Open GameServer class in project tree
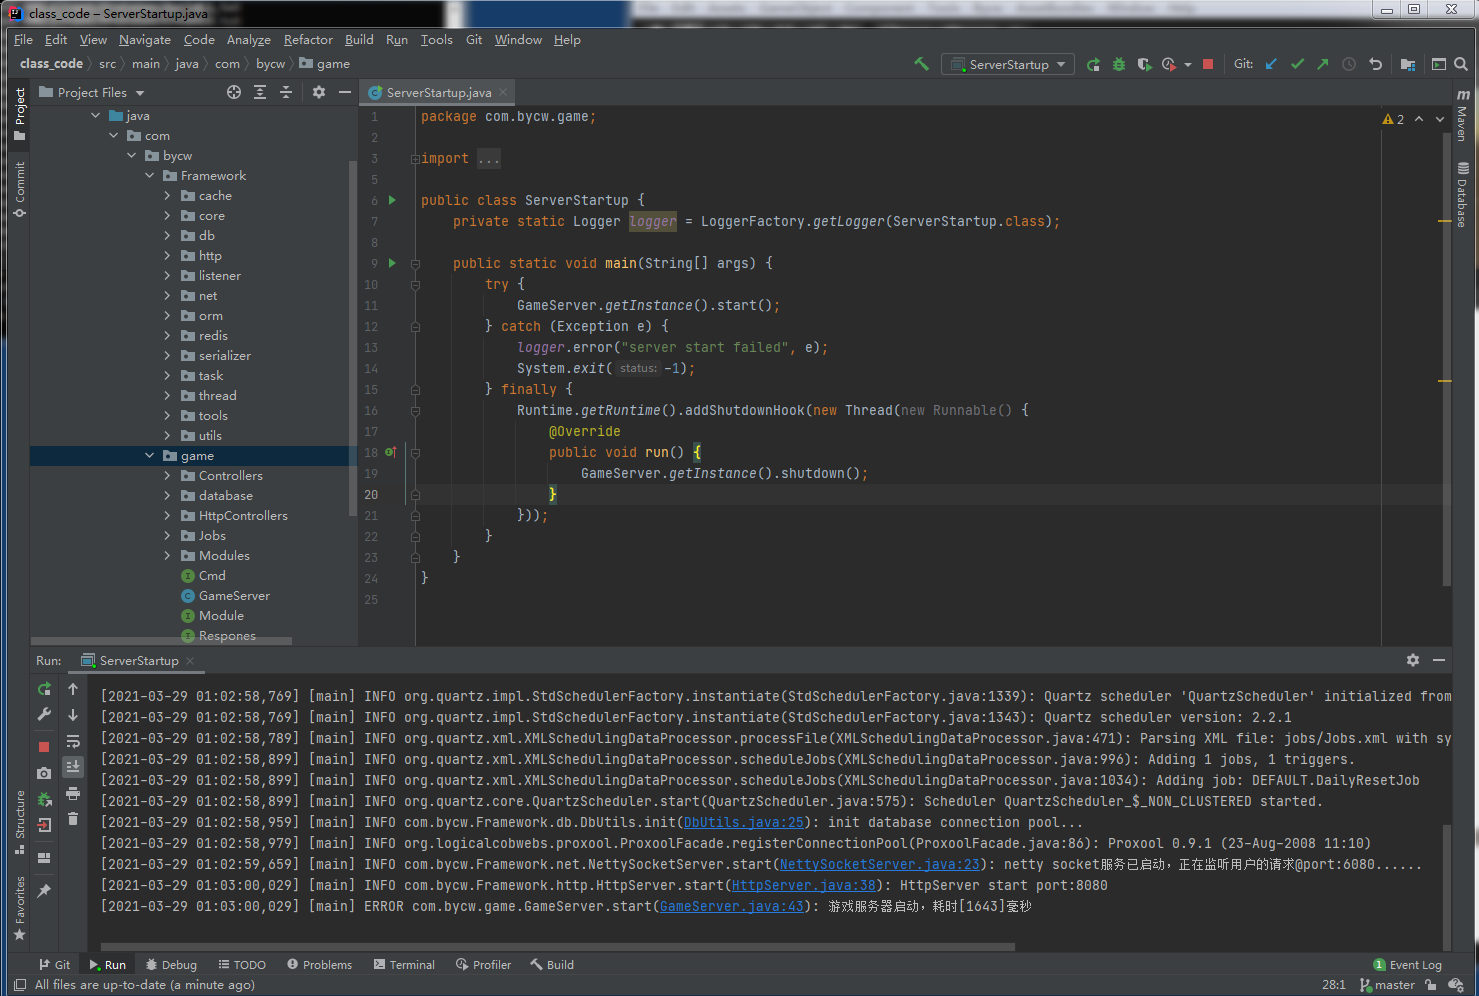This screenshot has height=996, width=1479. point(234,596)
